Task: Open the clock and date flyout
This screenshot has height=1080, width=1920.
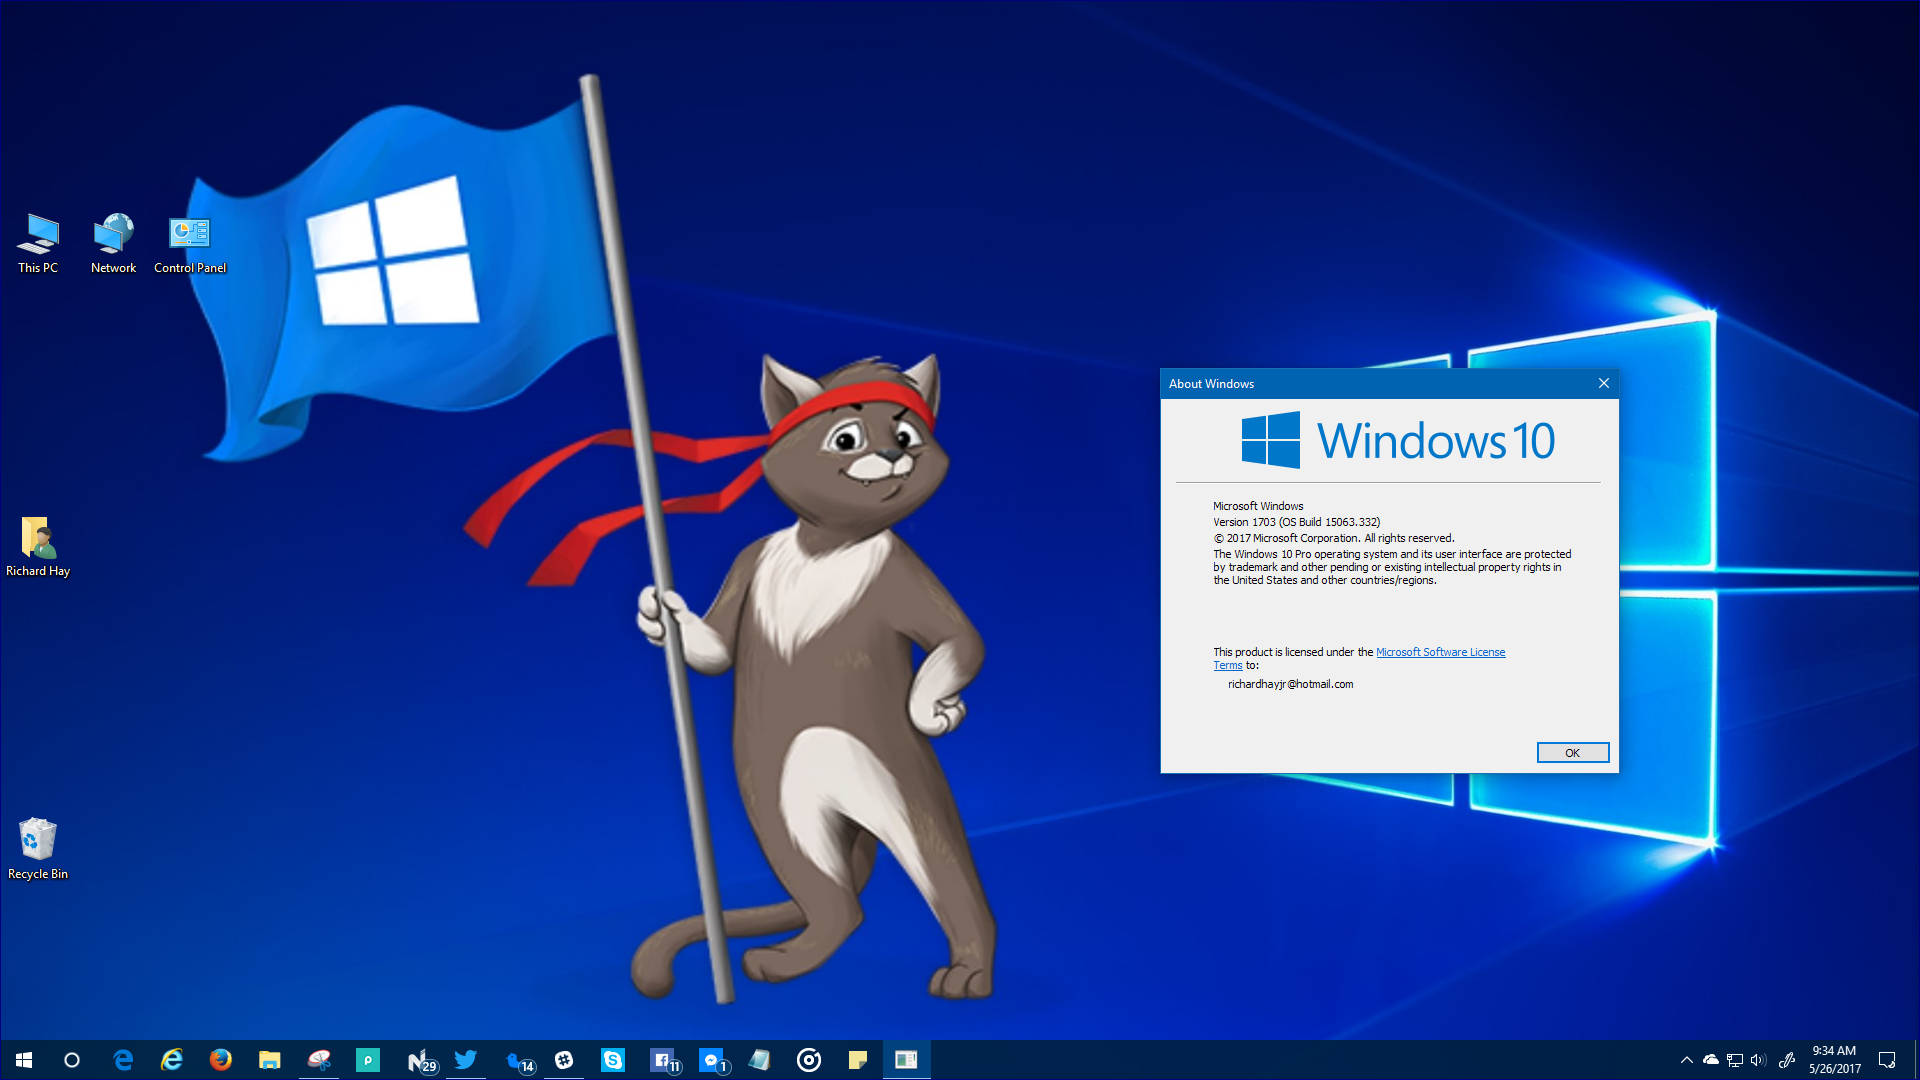Action: coord(1834,1060)
